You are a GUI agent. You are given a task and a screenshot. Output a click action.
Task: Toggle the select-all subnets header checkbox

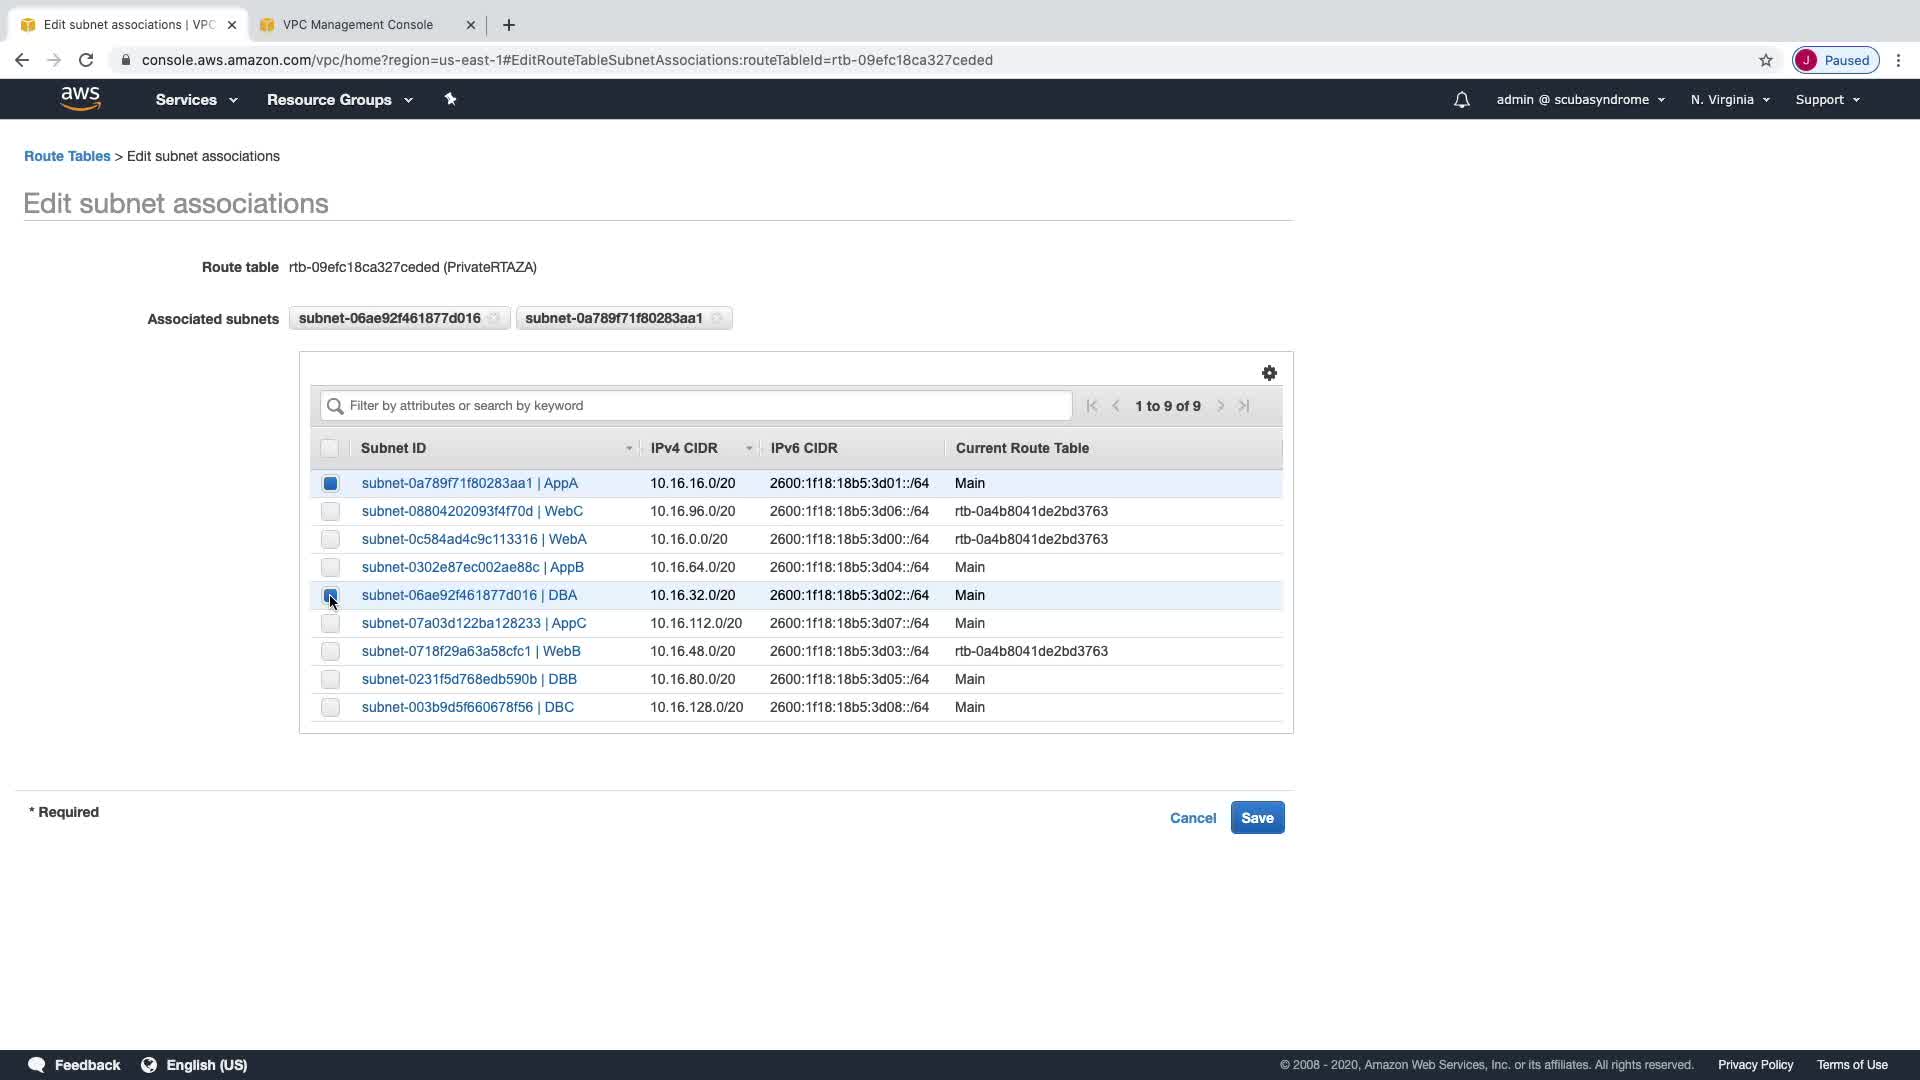[x=329, y=448]
